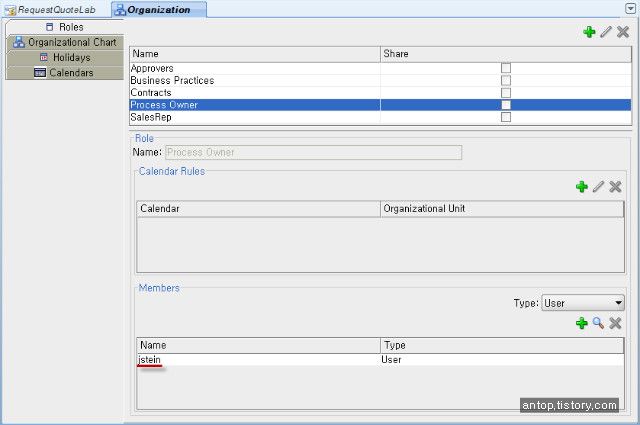Click the RequestQuoteLab tab icon
This screenshot has width=640, height=425.
coord(10,10)
